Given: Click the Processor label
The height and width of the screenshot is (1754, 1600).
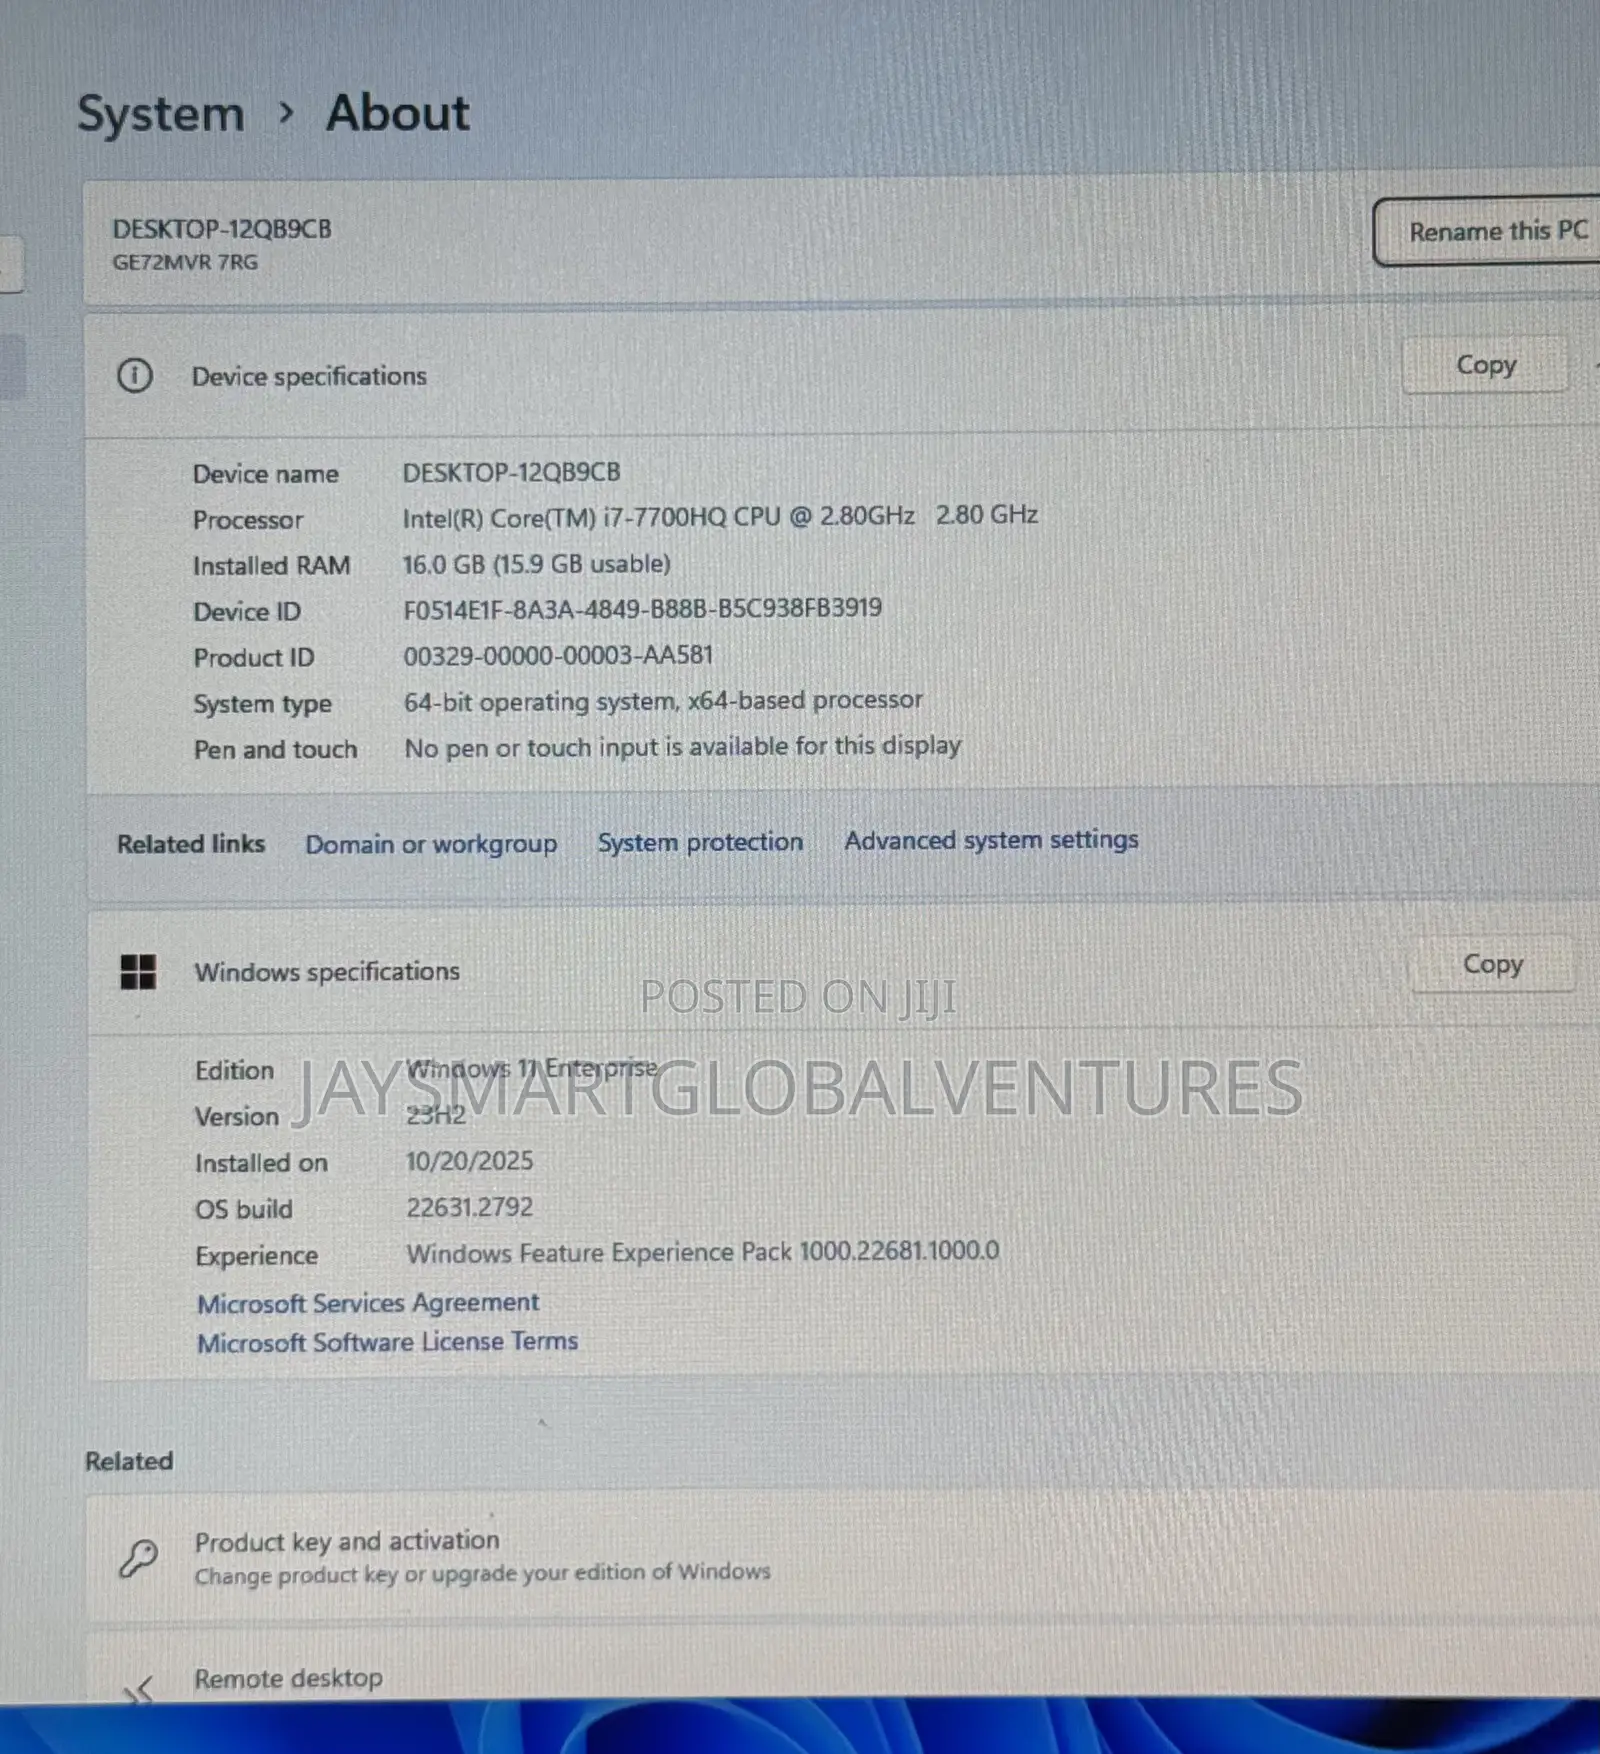Looking at the screenshot, I should [248, 520].
